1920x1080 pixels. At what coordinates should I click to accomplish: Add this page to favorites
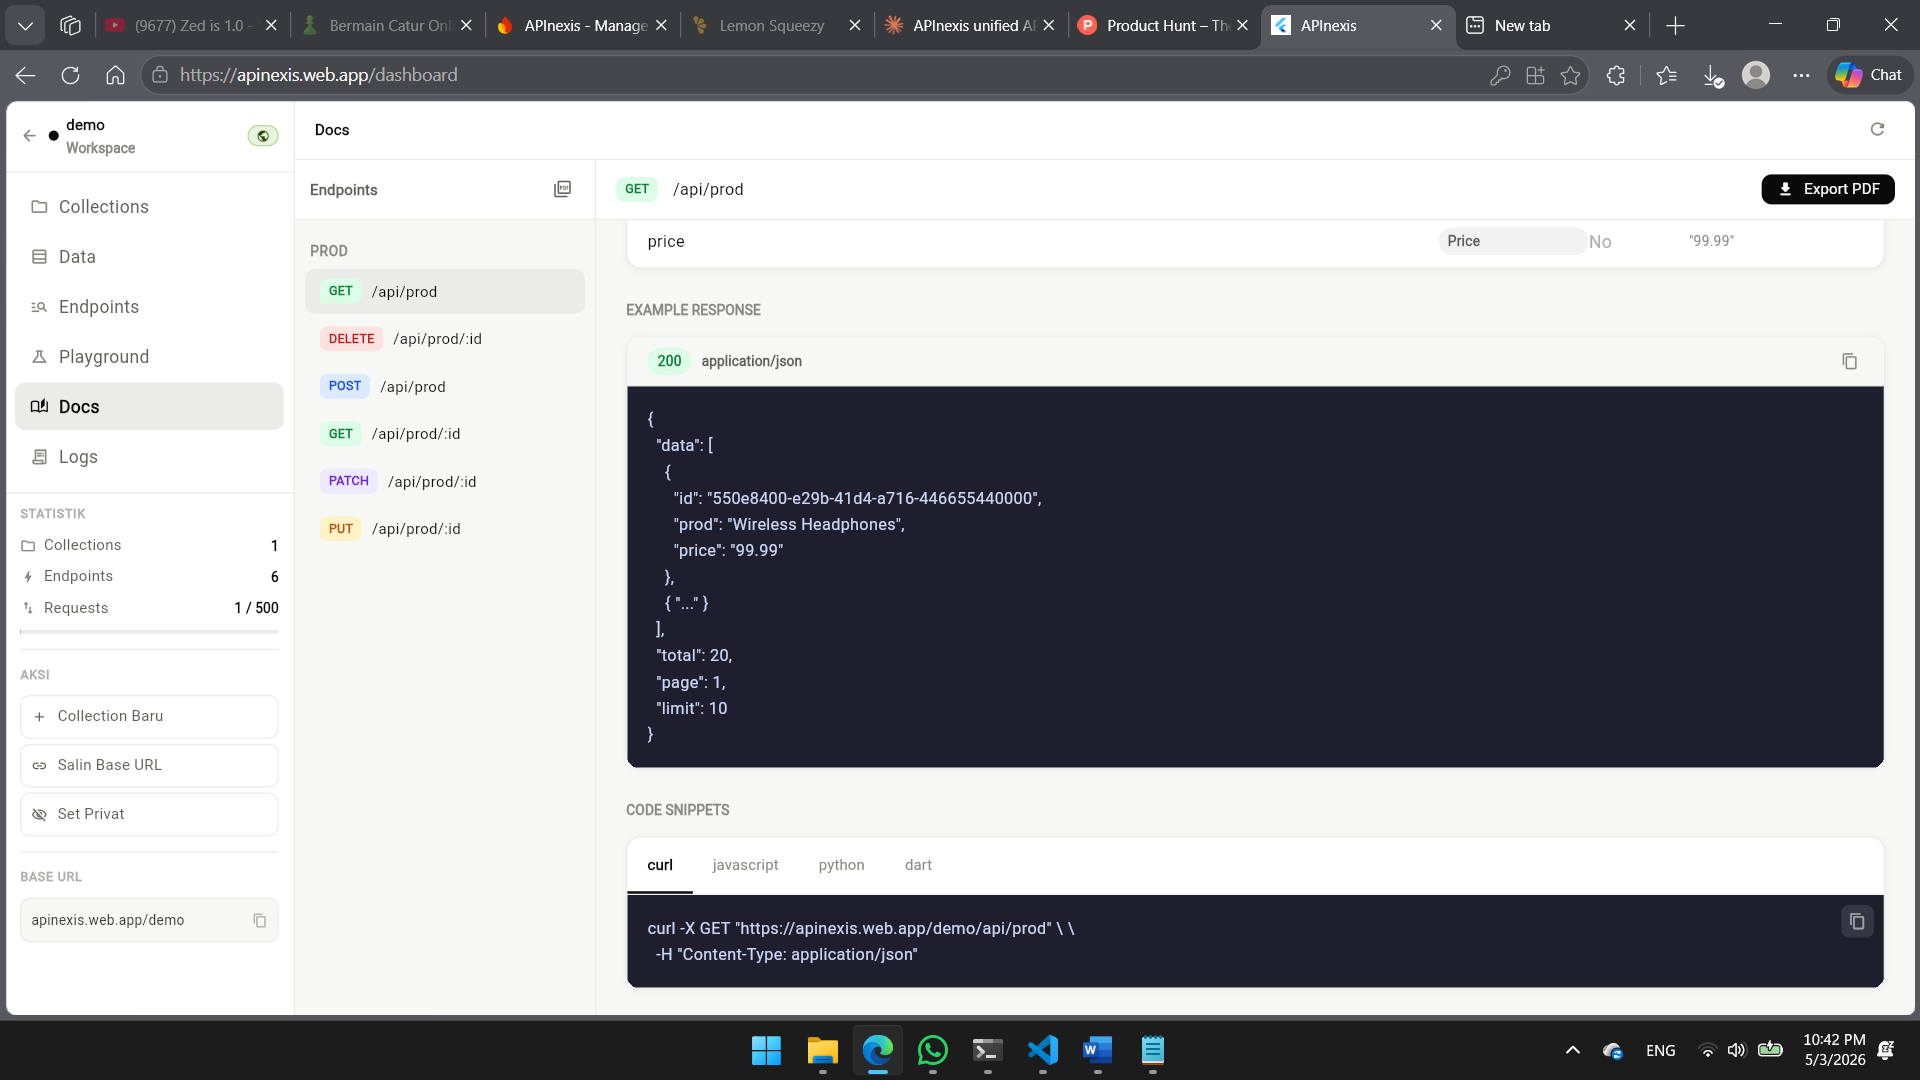point(1571,75)
